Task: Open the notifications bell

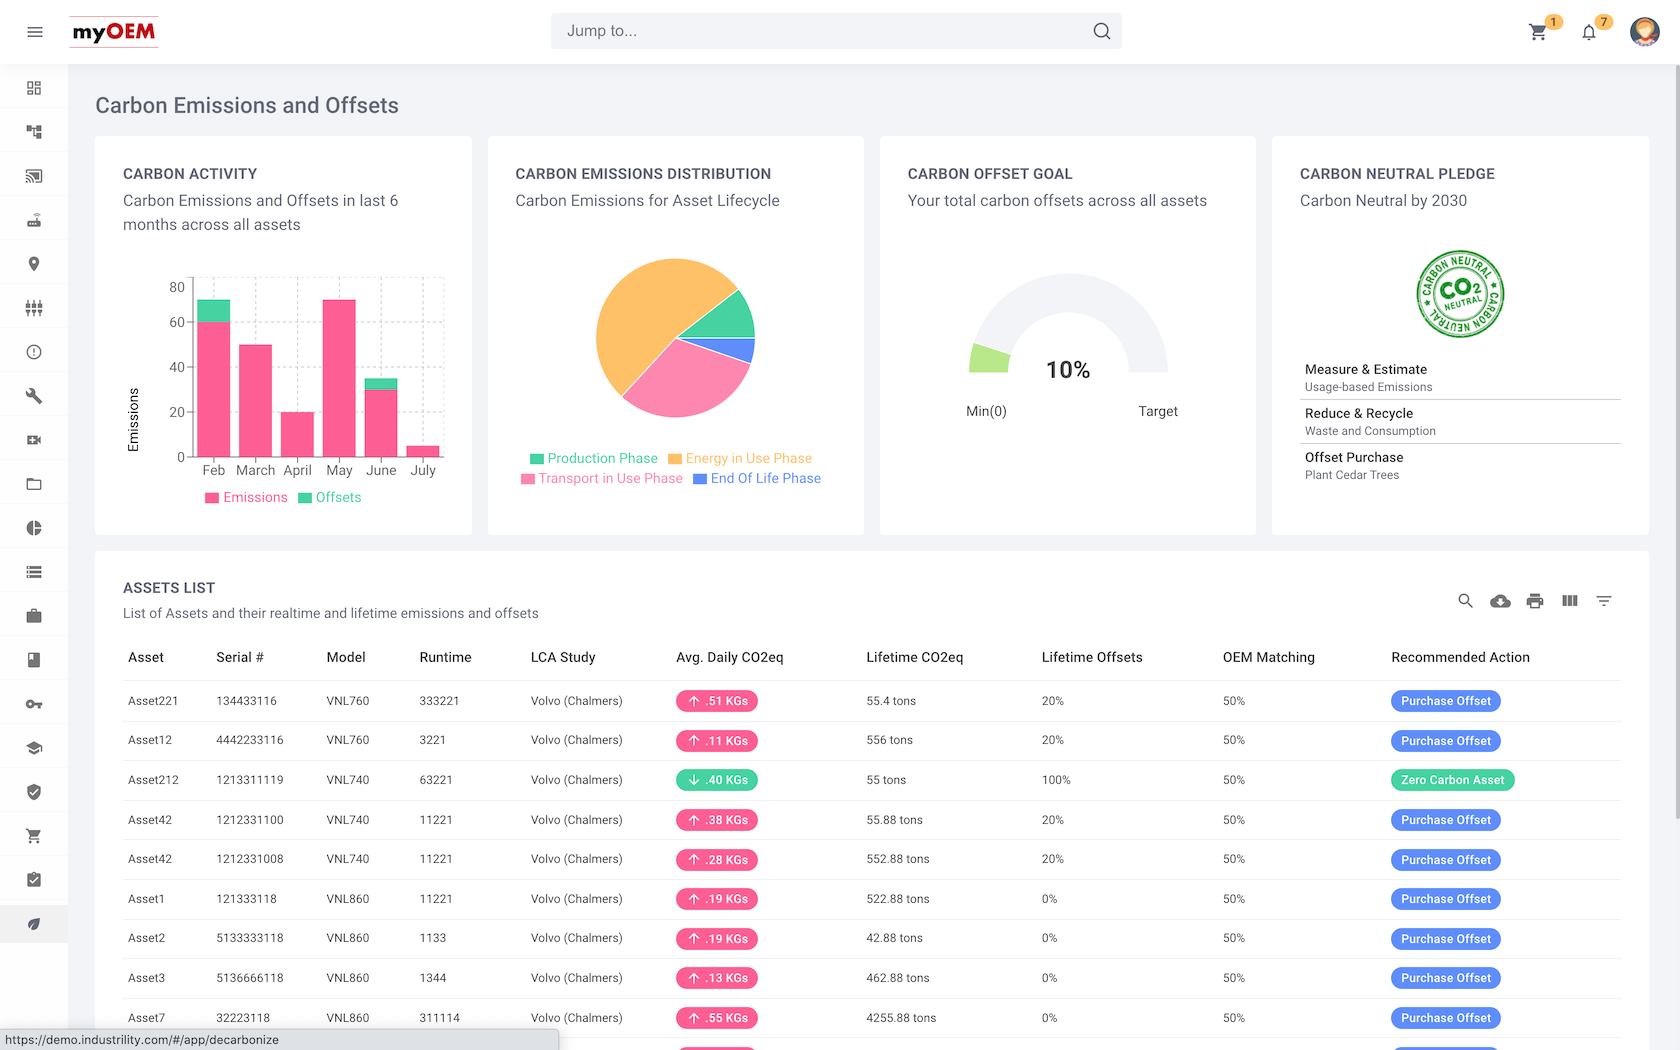Action: click(1589, 32)
